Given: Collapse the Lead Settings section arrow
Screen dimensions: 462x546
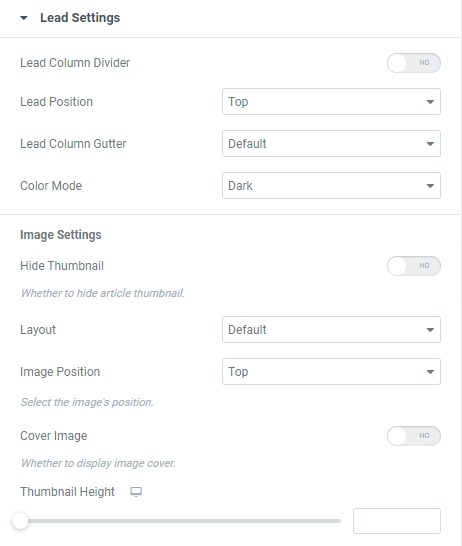Looking at the screenshot, I should click(24, 18).
